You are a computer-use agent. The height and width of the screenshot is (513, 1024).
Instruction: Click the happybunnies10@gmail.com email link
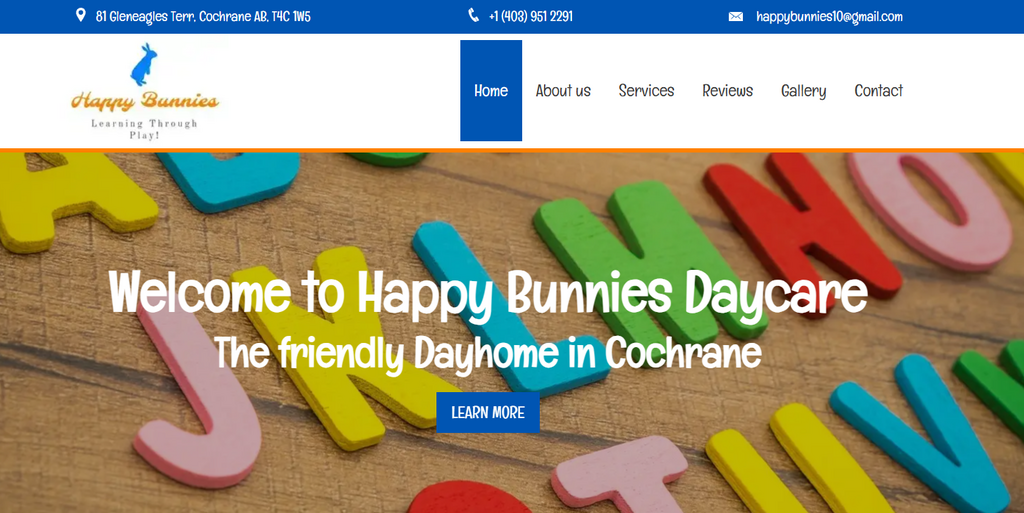point(829,17)
